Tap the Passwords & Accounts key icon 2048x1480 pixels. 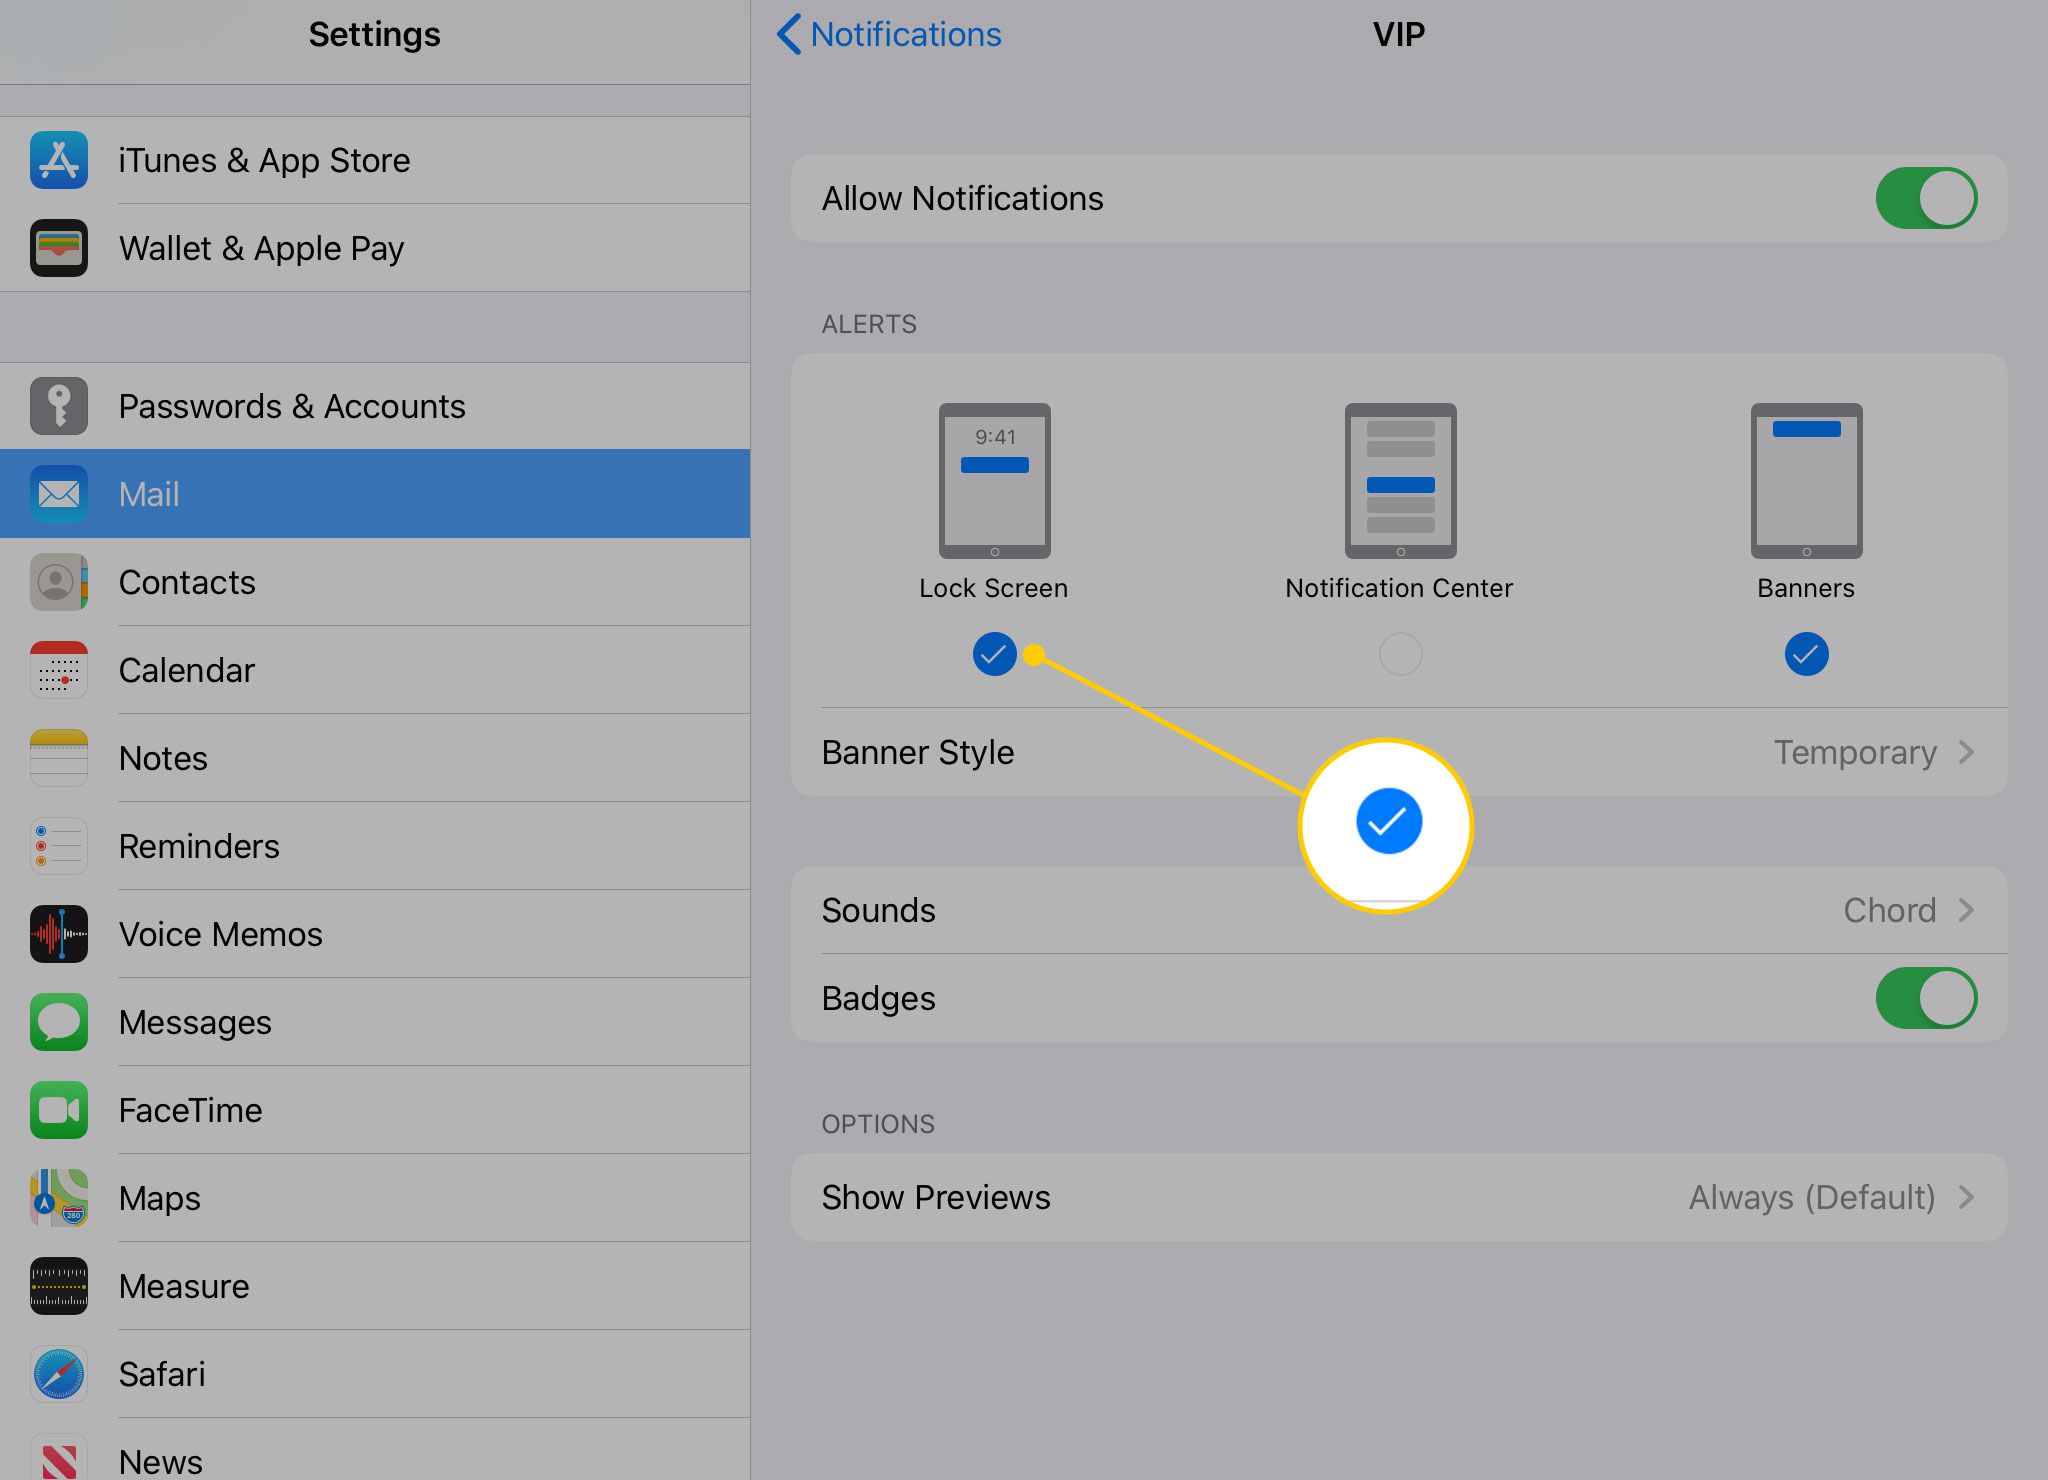59,406
